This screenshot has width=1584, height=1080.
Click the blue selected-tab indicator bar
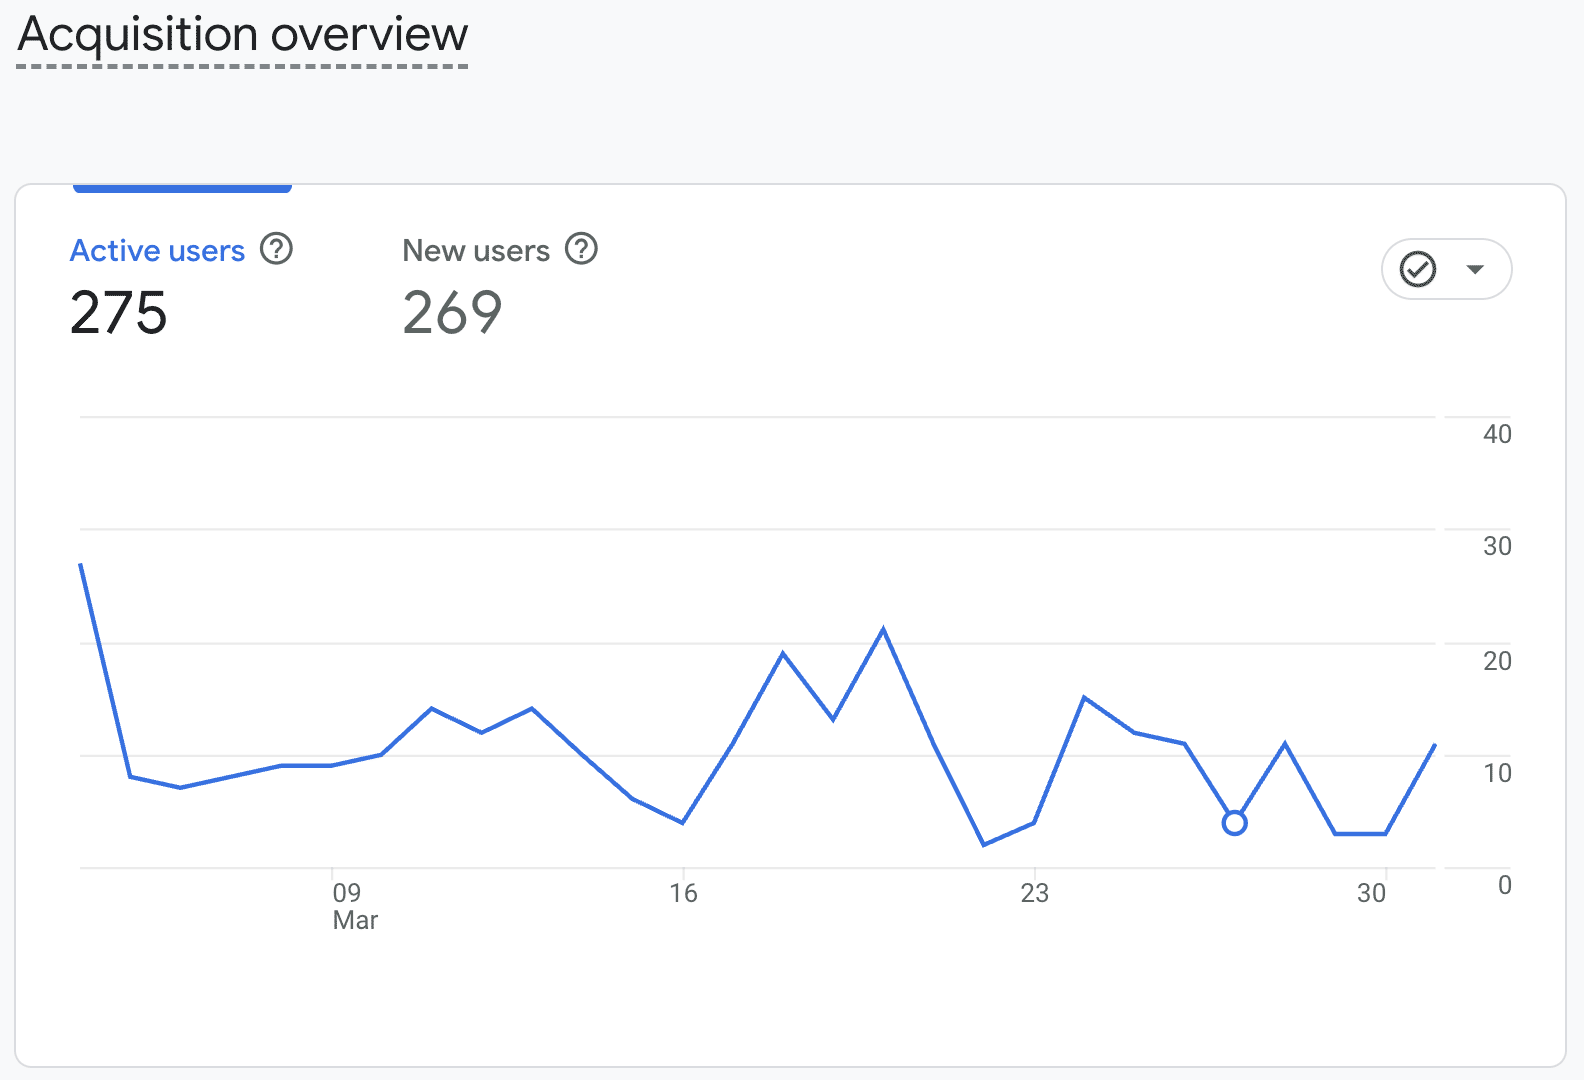coord(182,188)
